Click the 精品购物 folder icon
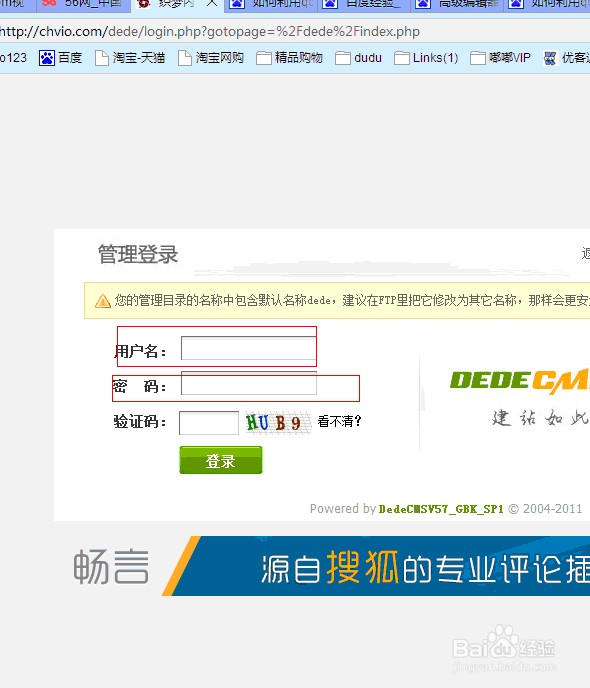The image size is (590, 688). click(264, 58)
